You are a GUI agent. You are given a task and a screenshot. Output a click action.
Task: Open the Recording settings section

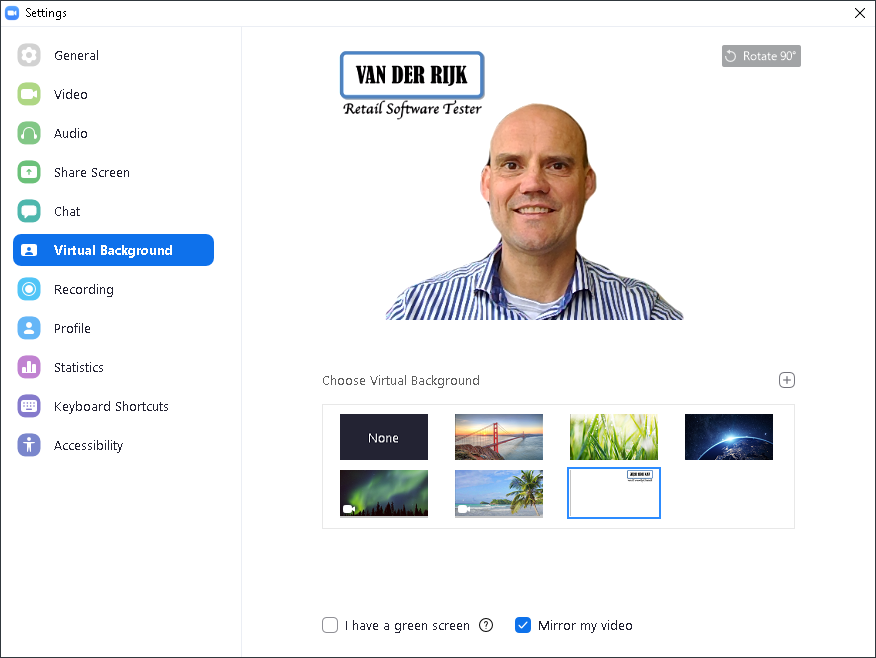(x=85, y=289)
